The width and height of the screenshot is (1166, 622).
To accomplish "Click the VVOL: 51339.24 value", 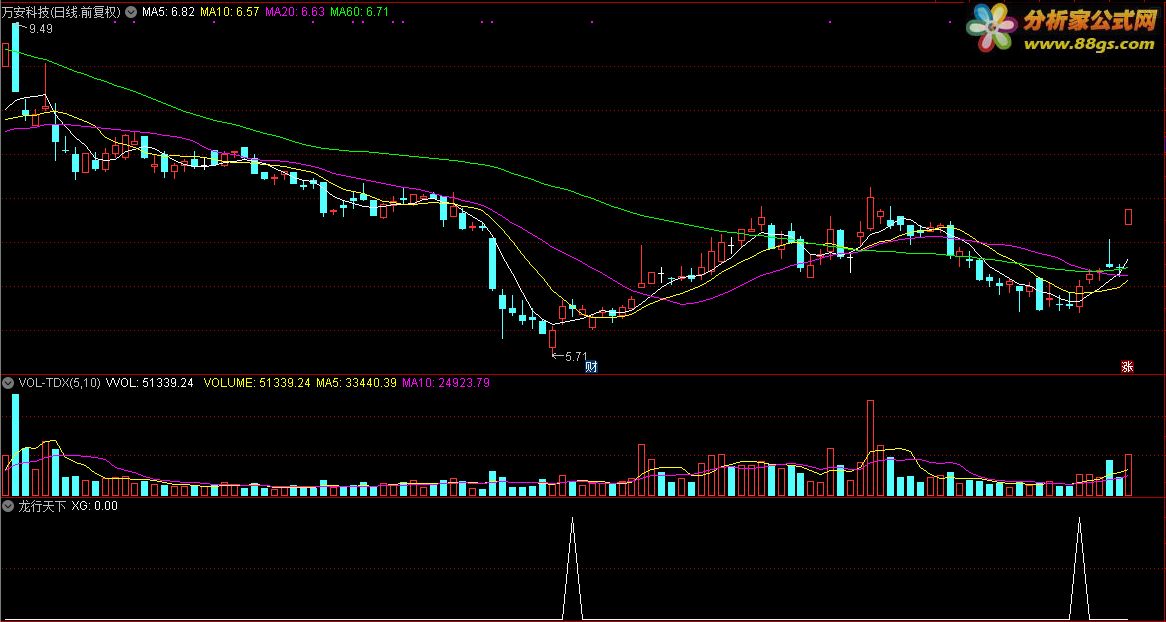I will tap(149, 383).
